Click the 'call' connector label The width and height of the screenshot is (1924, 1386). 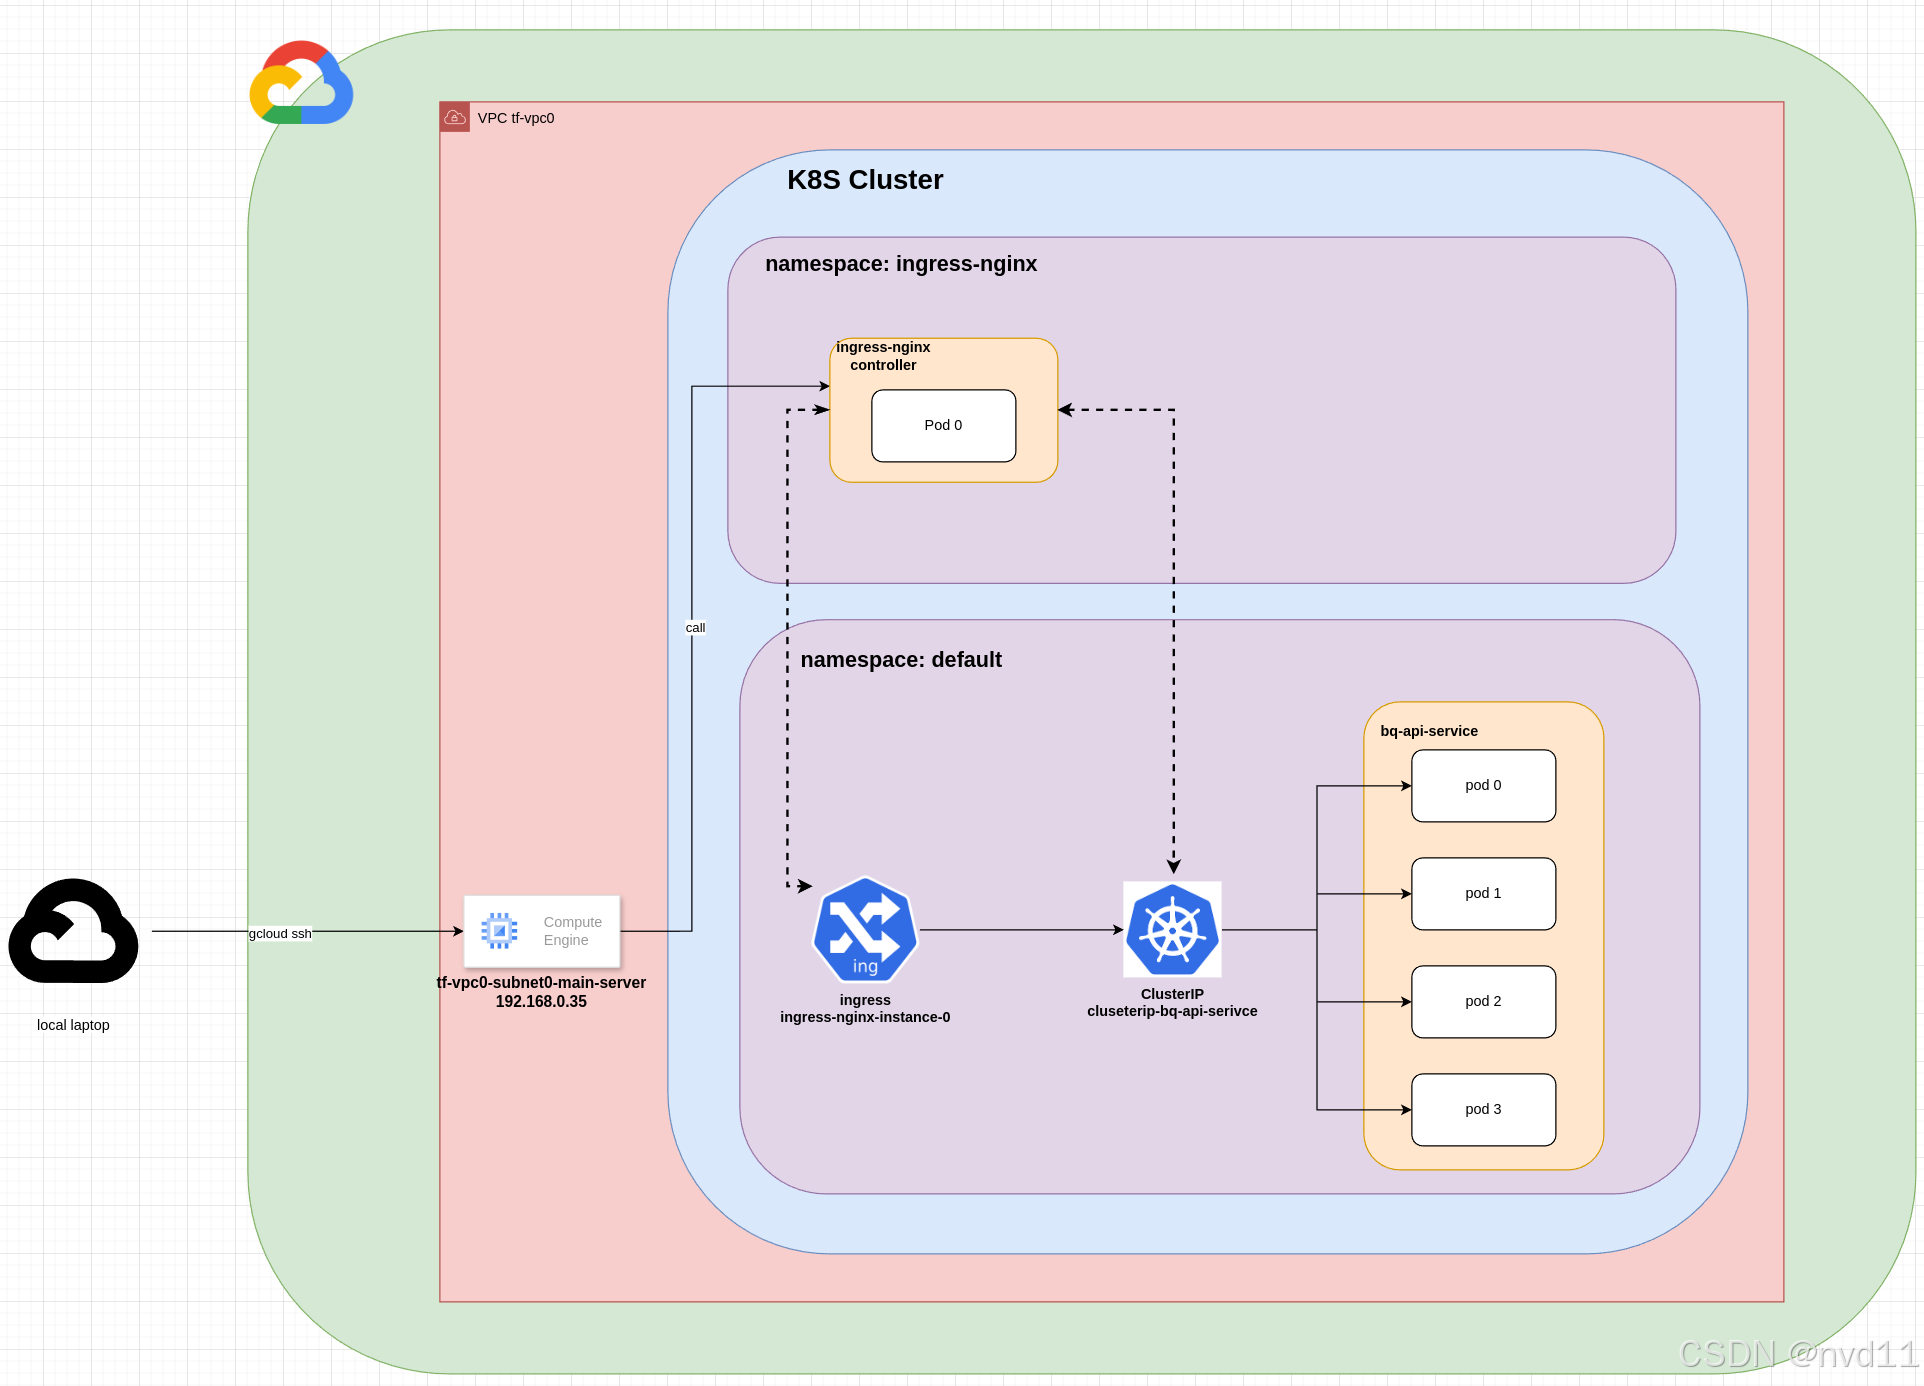click(695, 628)
